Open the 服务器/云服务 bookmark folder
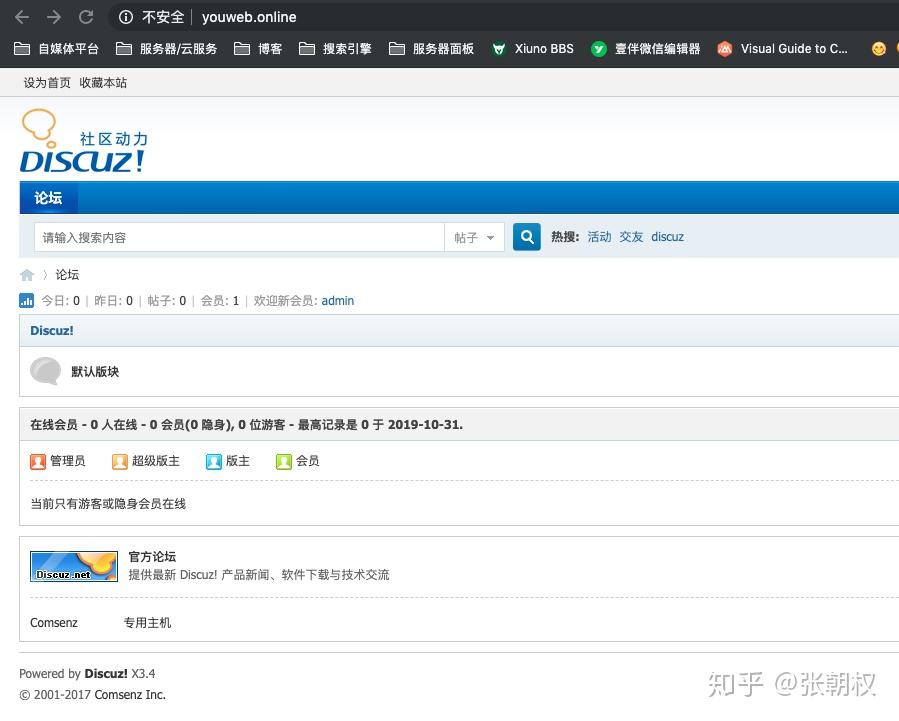Viewport: 899px width, 721px height. tap(166, 49)
